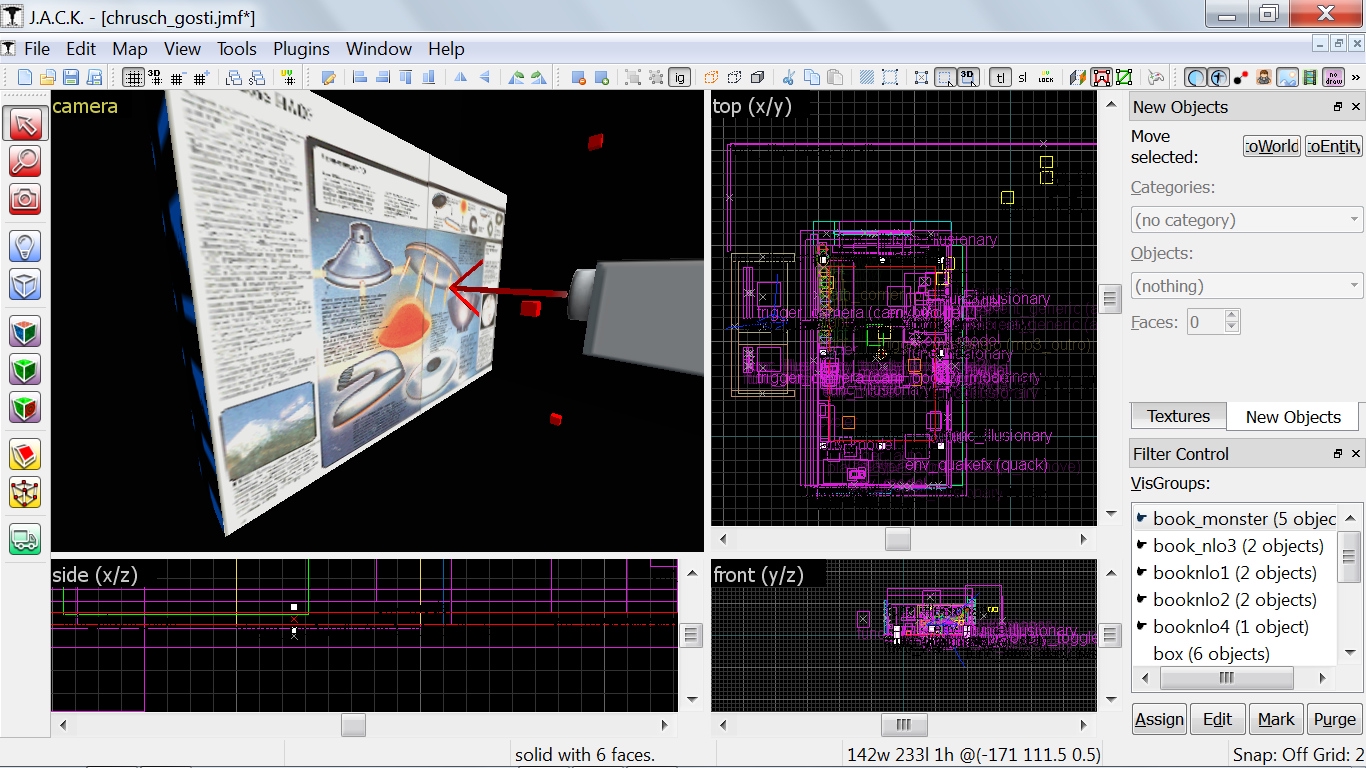The image size is (1366, 768).
Task: Click the pencil edit icon
Action: pyautogui.click(x=328, y=78)
